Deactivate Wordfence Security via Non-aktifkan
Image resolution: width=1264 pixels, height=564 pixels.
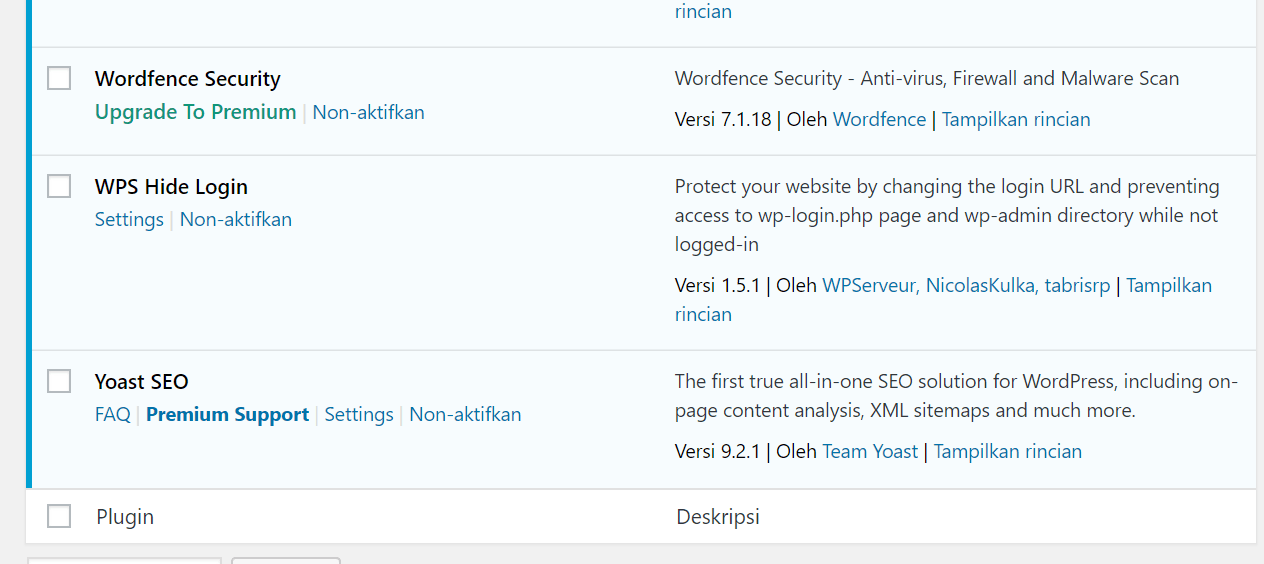coord(368,112)
